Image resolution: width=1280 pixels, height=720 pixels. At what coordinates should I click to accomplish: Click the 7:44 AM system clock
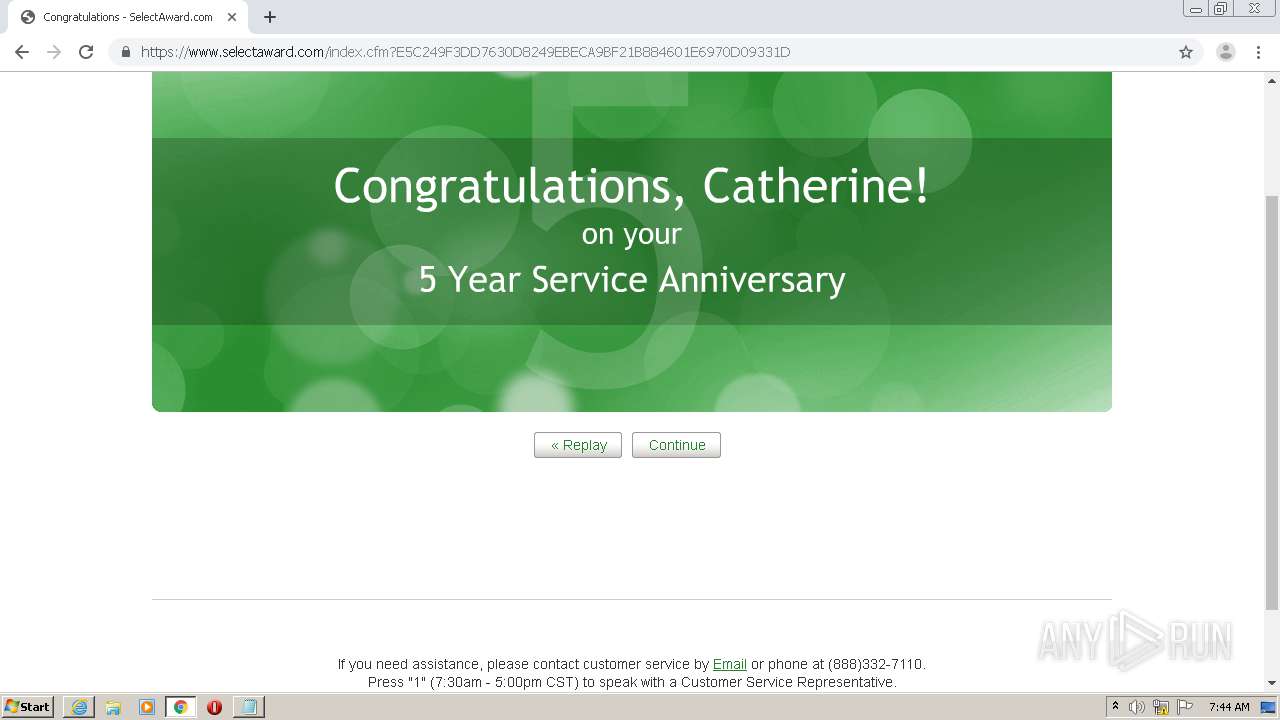pyautogui.click(x=1229, y=707)
